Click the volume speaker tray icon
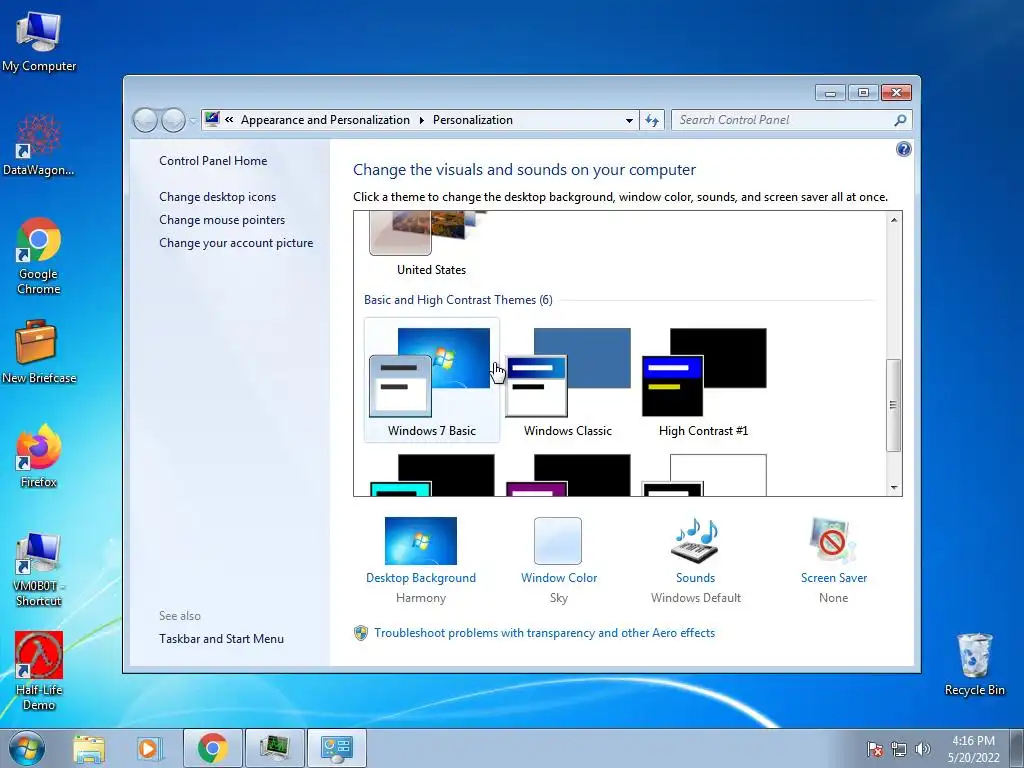 coord(923,749)
